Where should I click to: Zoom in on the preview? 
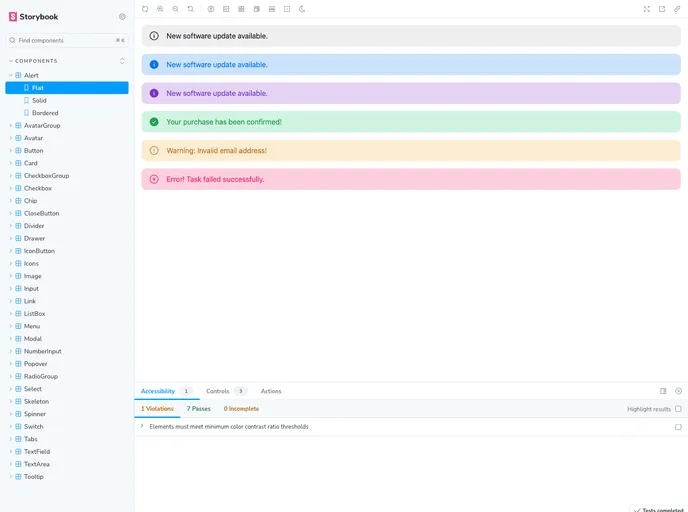point(160,9)
